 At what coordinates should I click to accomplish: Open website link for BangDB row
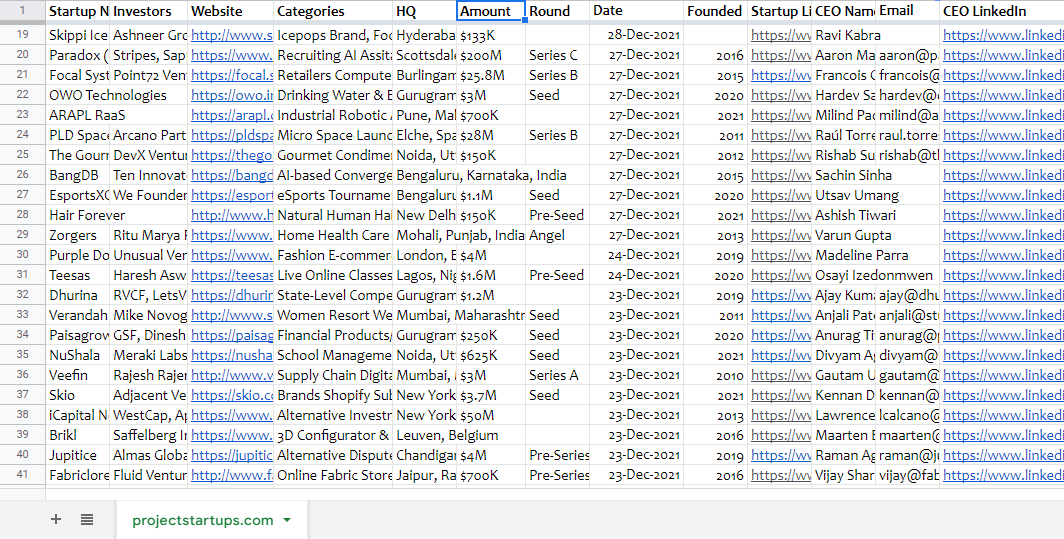click(232, 176)
